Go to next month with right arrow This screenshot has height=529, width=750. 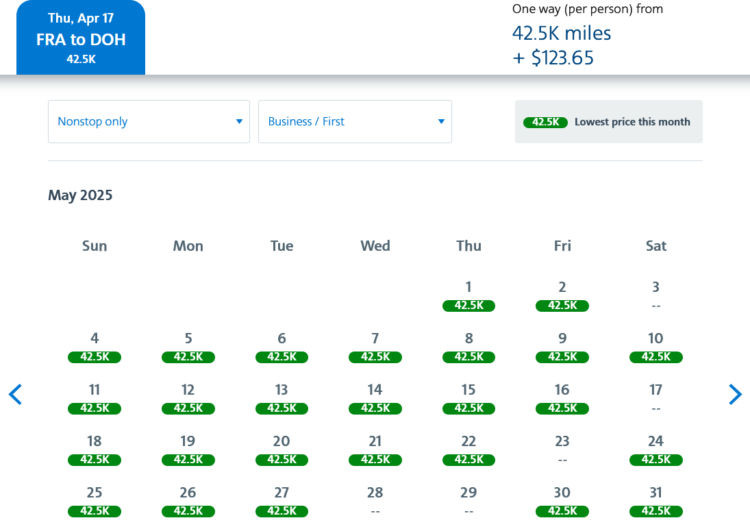[x=735, y=394]
